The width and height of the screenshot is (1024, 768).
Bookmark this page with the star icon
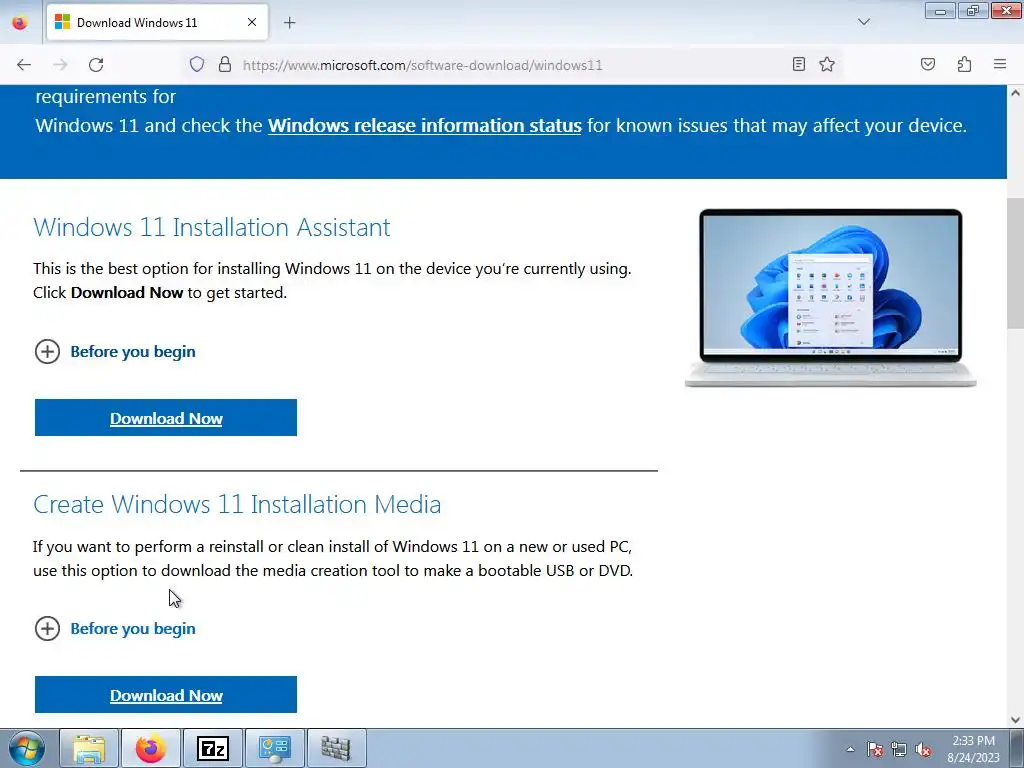(827, 64)
